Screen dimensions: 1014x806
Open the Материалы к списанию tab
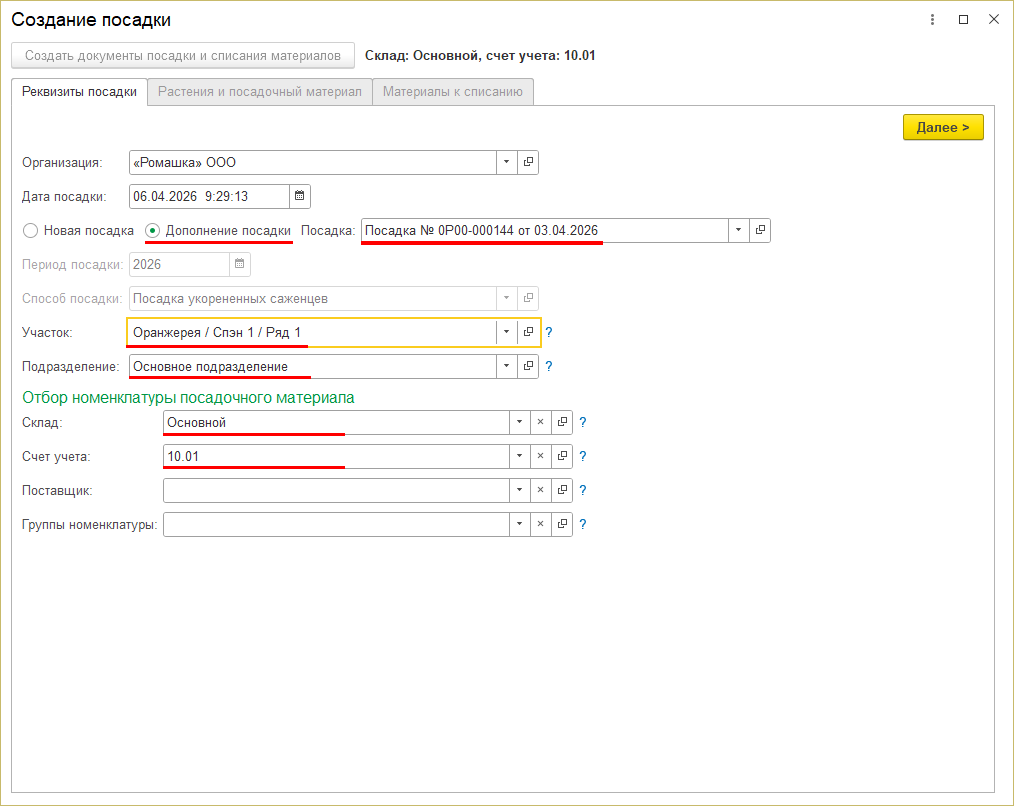click(453, 92)
